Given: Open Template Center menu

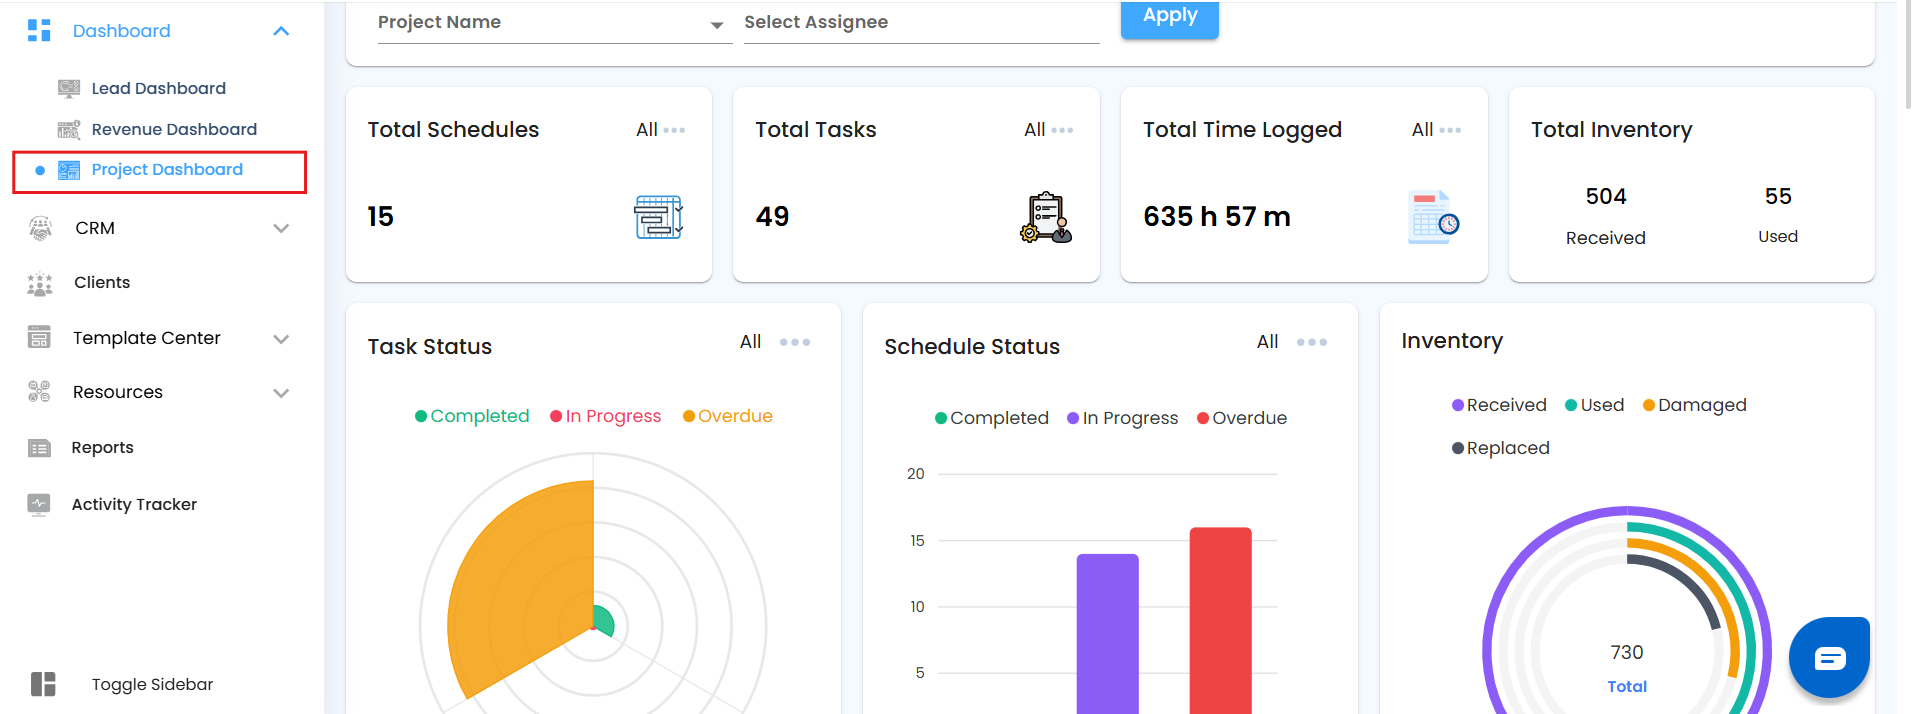Looking at the screenshot, I should (x=147, y=338).
